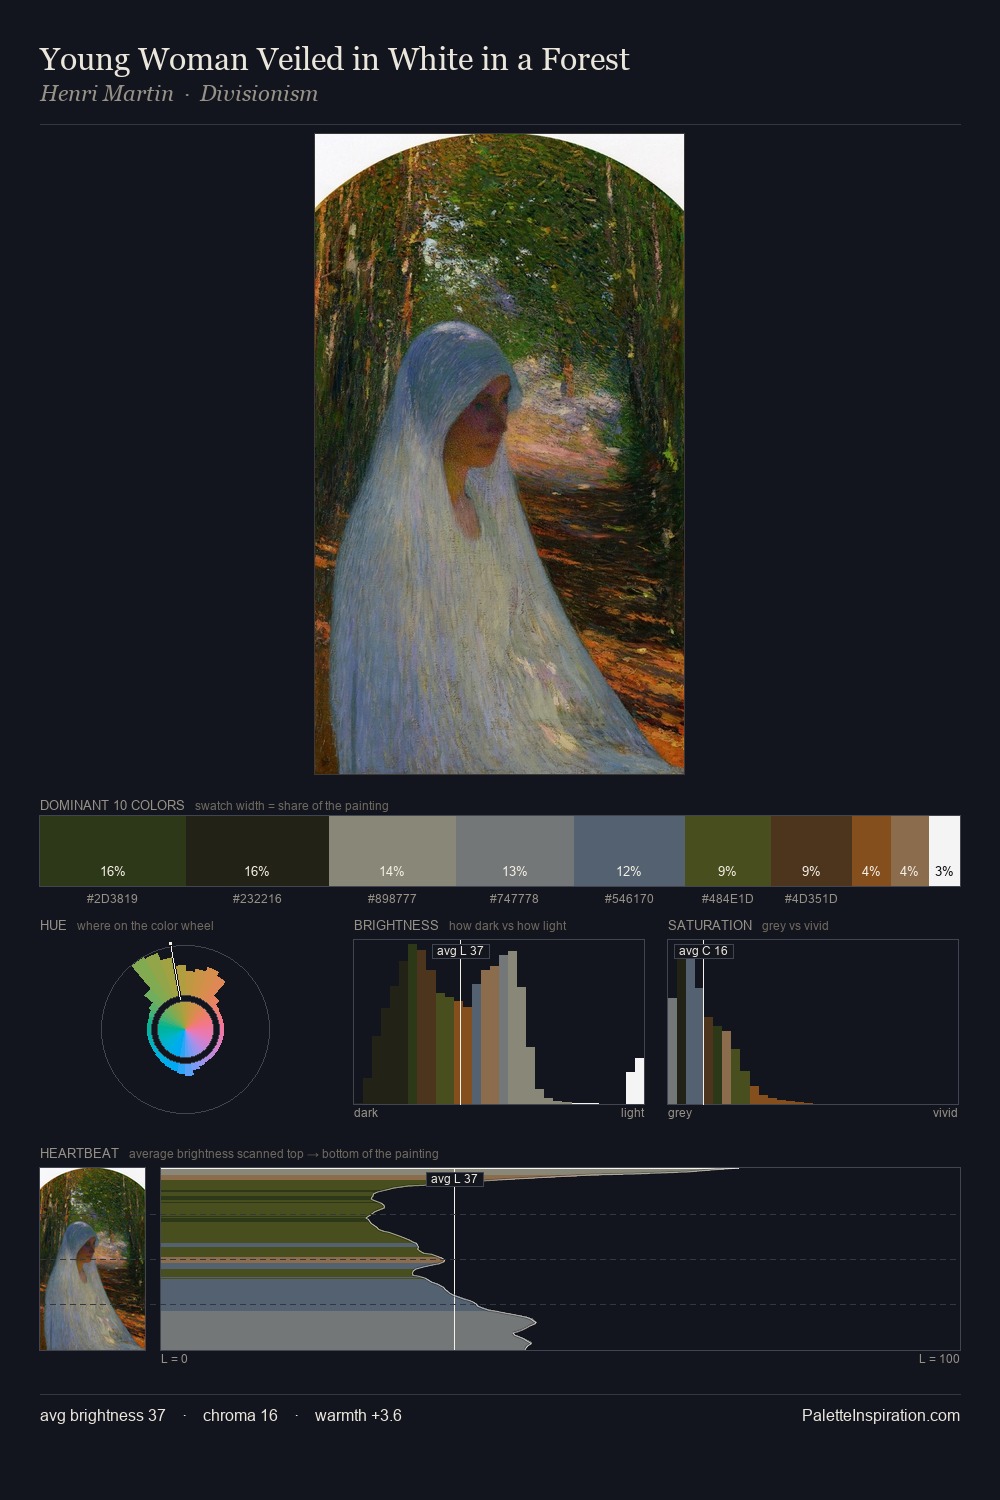
Task: Click the DOMINANT 10 COLORS heading
Action: point(112,805)
